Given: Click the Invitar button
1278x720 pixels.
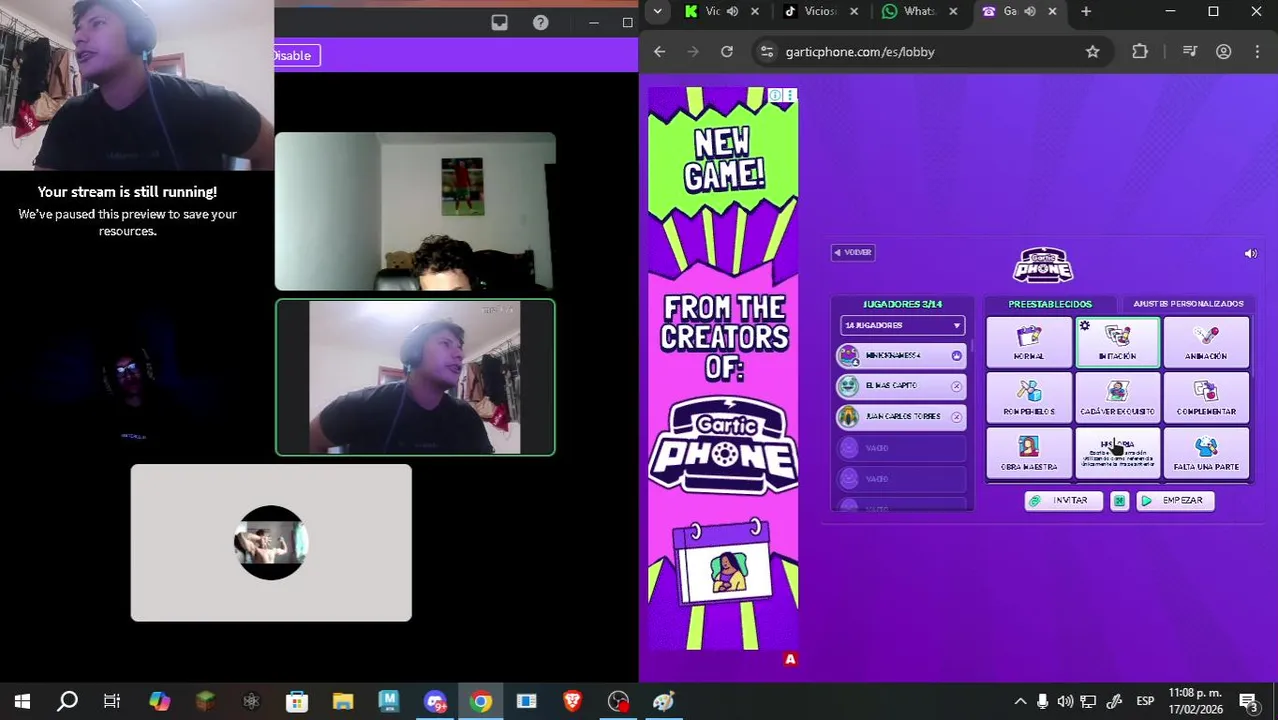Looking at the screenshot, I should click(1062, 500).
